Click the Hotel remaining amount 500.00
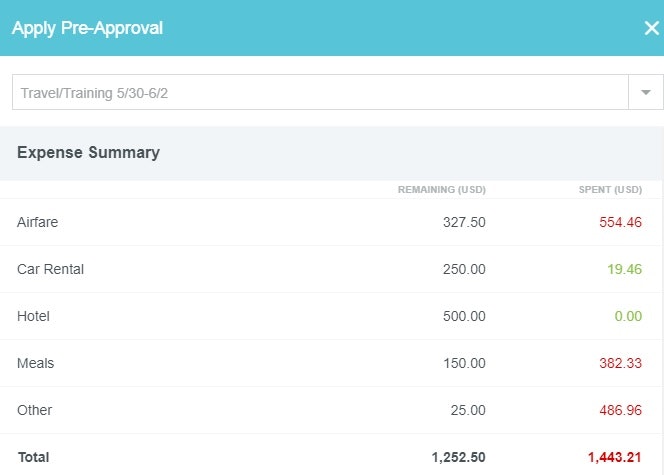This screenshot has height=475, width=664. pyautogui.click(x=464, y=316)
